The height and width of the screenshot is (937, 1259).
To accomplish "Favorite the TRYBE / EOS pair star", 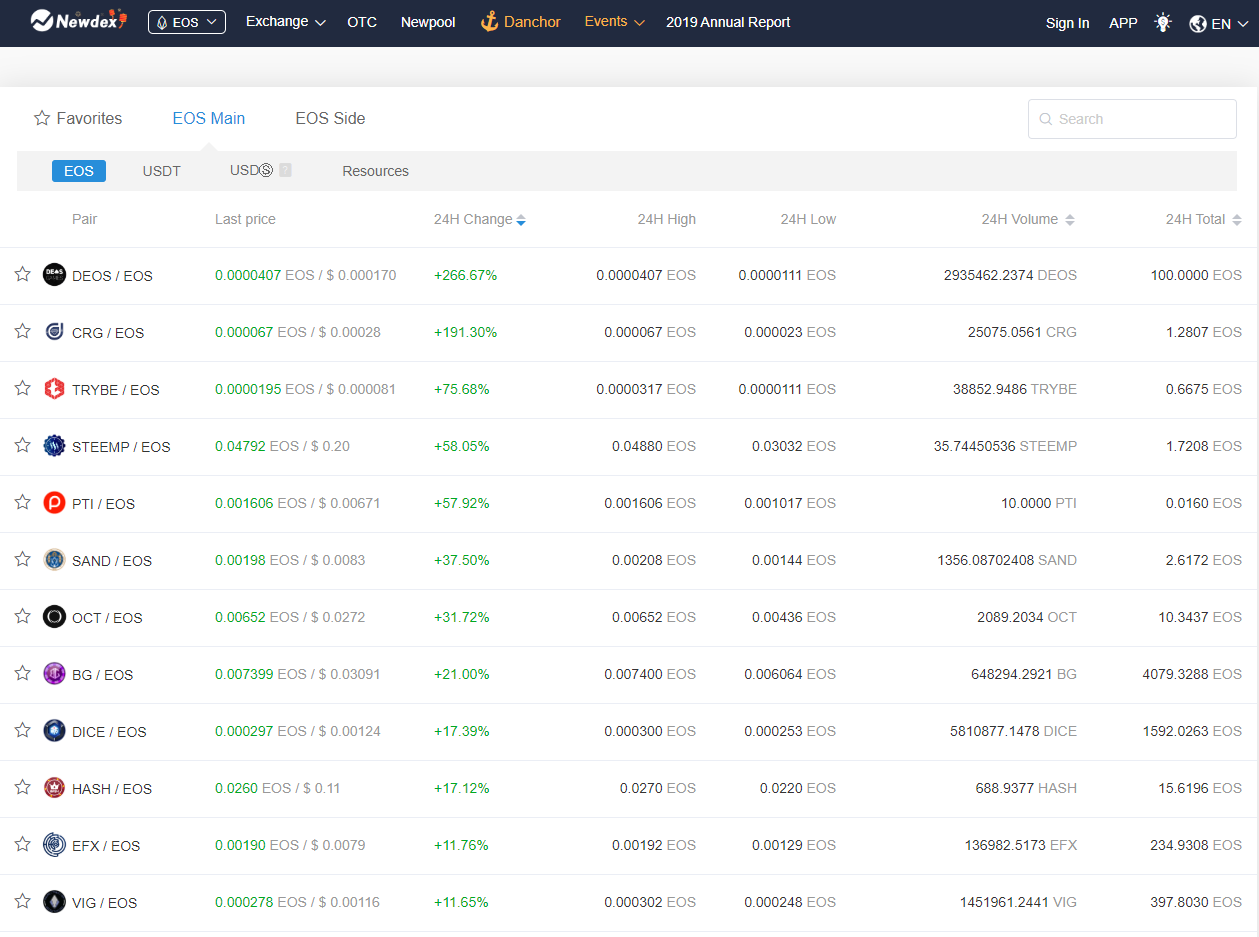I will 22,388.
